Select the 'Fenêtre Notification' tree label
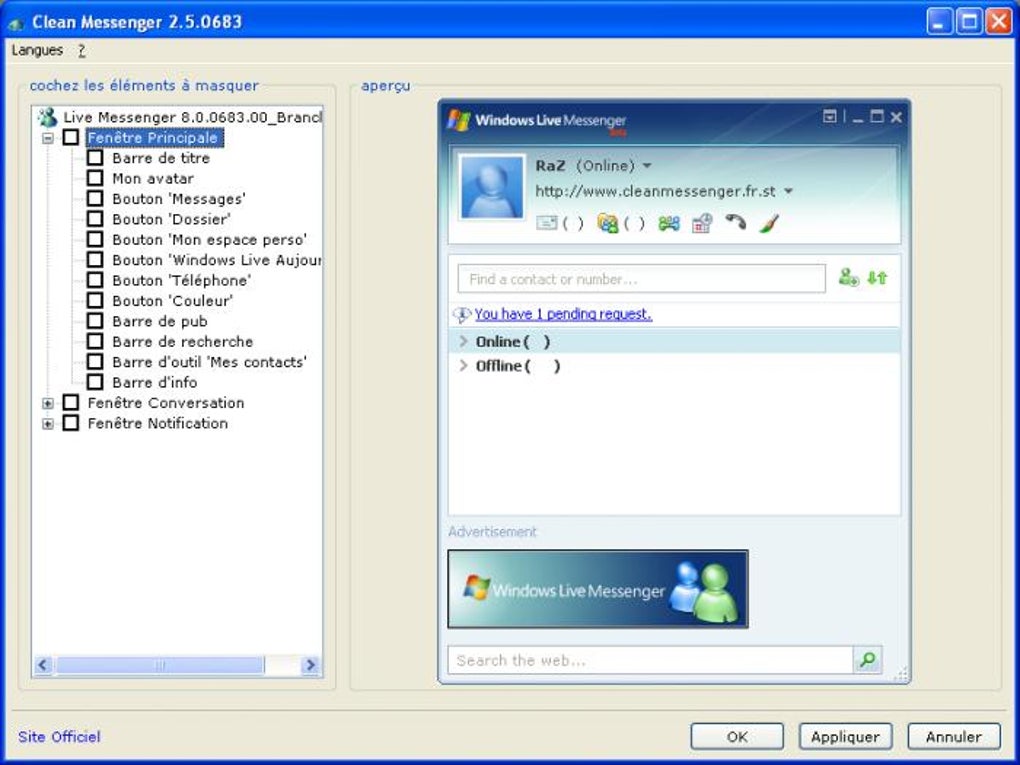1020x765 pixels. coord(157,423)
